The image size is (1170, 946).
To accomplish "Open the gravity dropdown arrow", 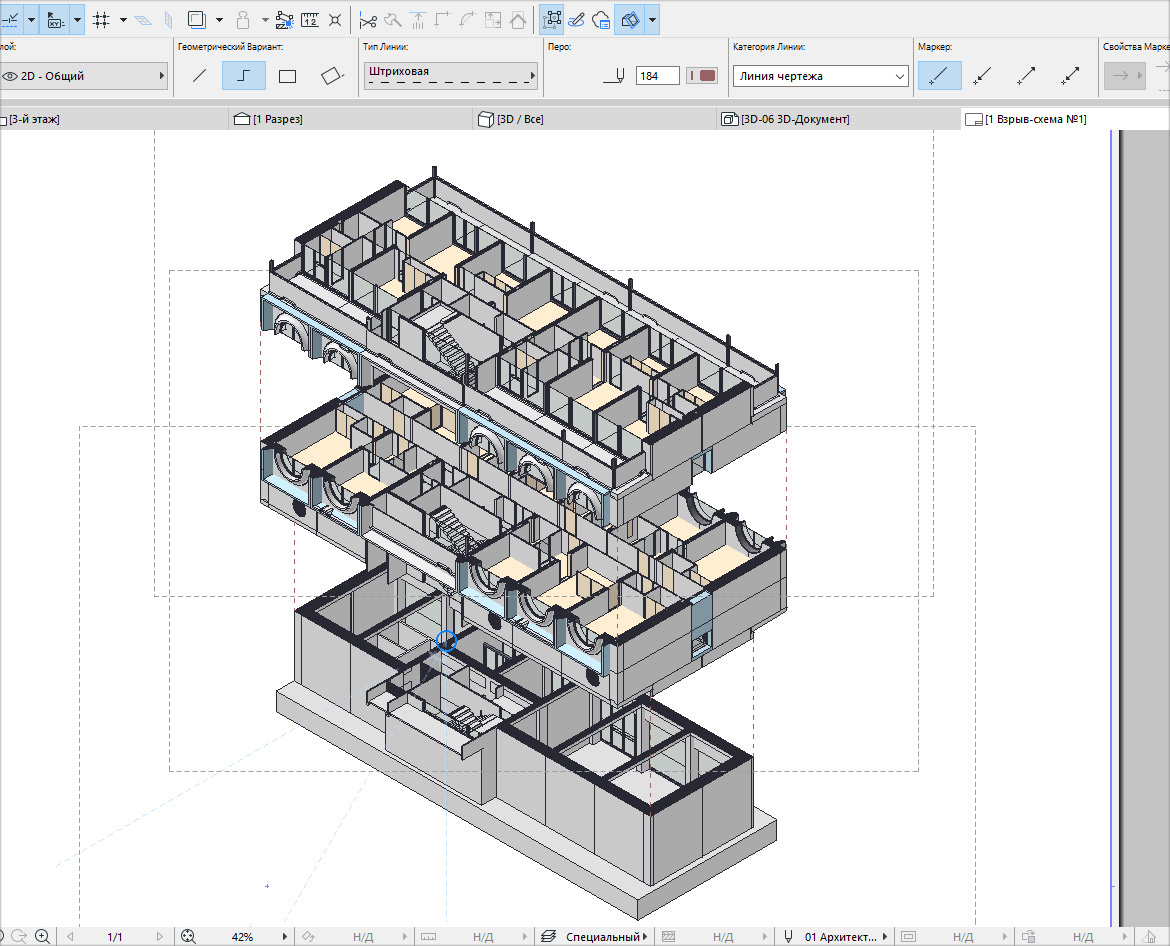I will 265,20.
